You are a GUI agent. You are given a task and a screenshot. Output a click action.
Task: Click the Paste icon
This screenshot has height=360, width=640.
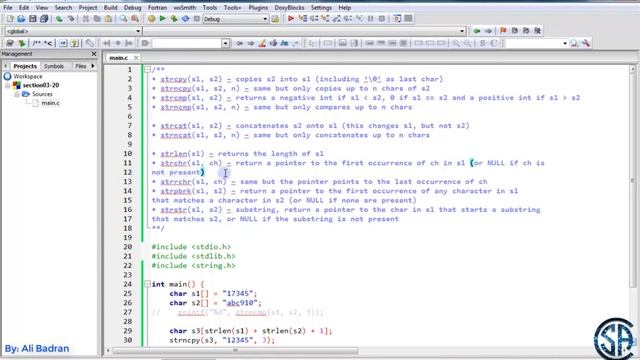pos(108,19)
